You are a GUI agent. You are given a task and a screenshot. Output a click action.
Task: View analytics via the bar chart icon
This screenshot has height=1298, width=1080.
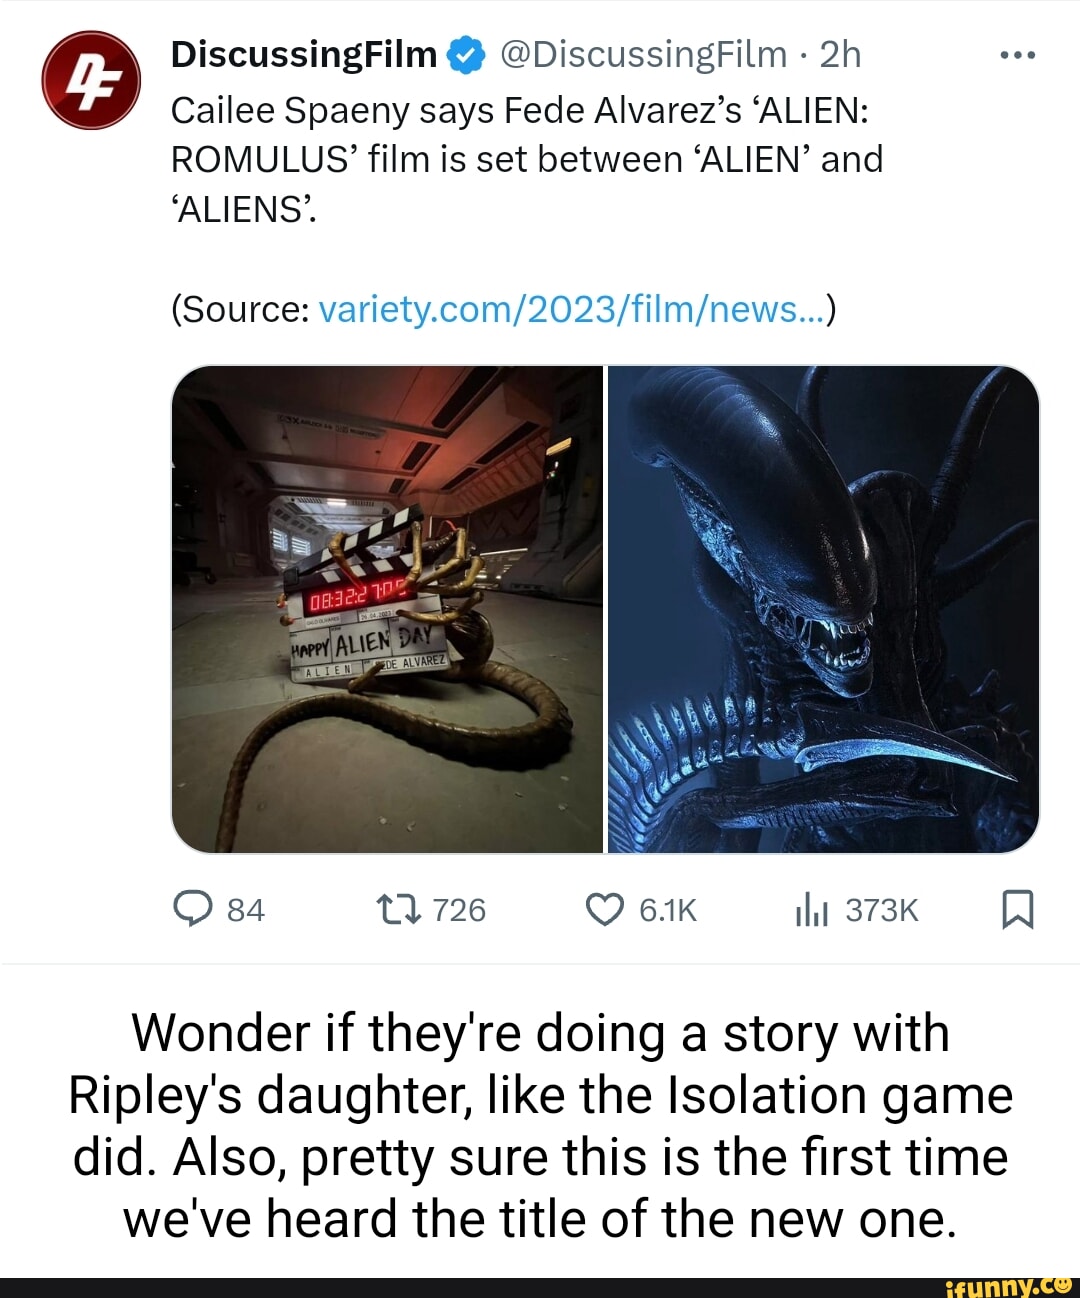[x=811, y=909]
